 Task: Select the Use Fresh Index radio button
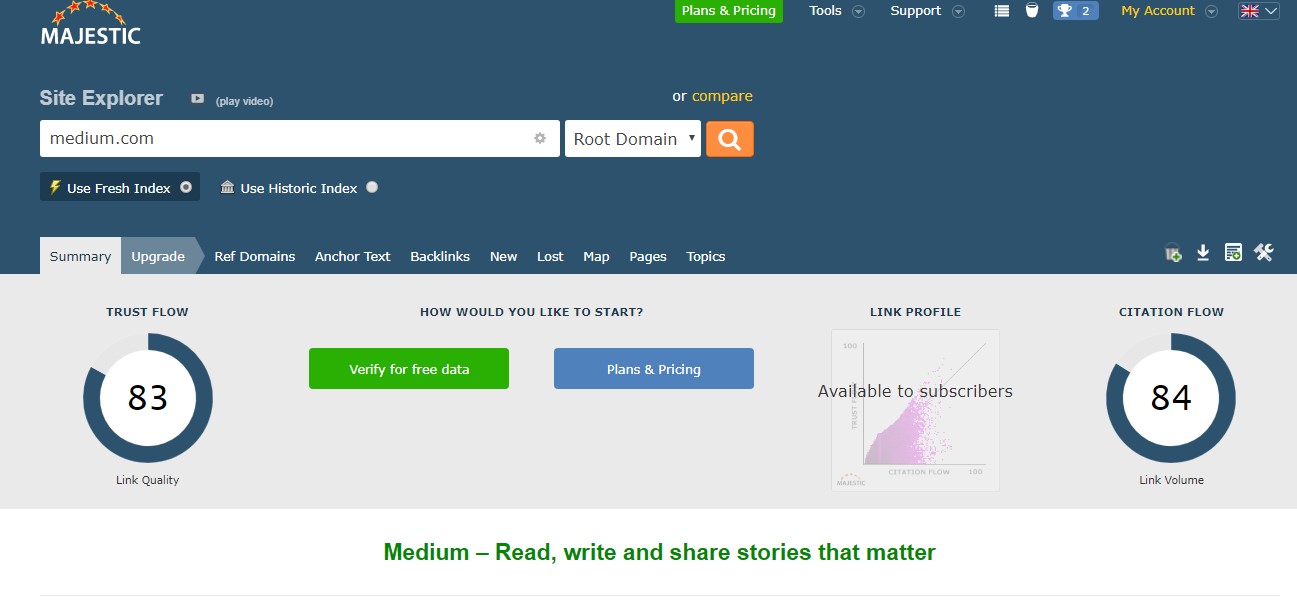point(186,187)
